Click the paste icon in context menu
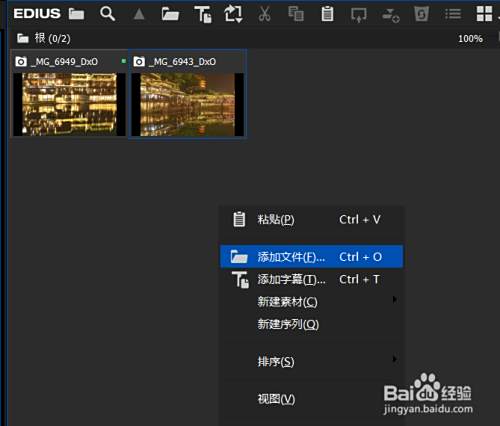The image size is (500, 426). tap(239, 219)
